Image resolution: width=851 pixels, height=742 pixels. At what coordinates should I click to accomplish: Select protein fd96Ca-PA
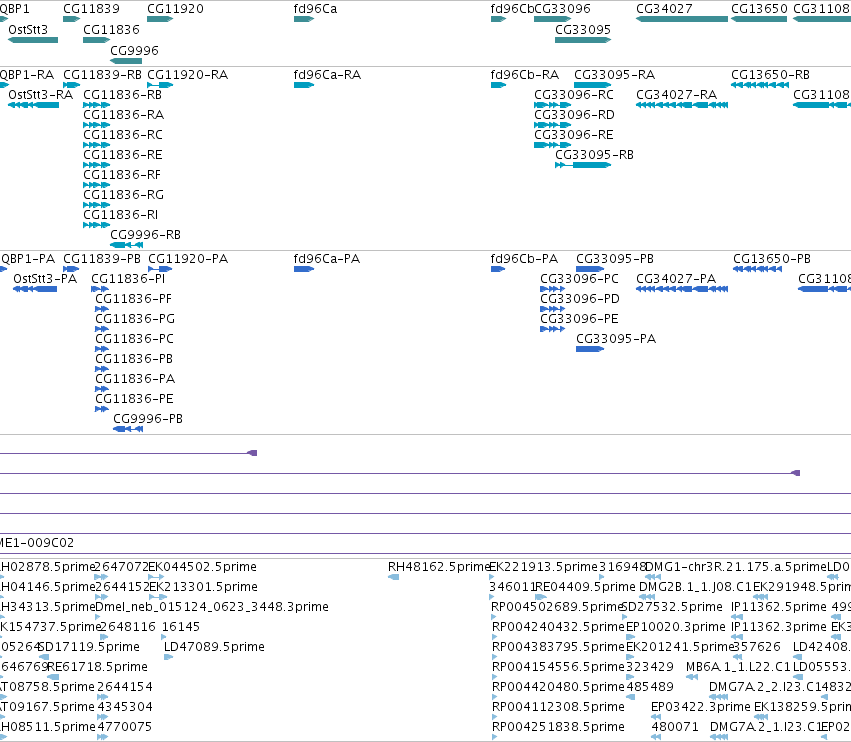point(327,258)
